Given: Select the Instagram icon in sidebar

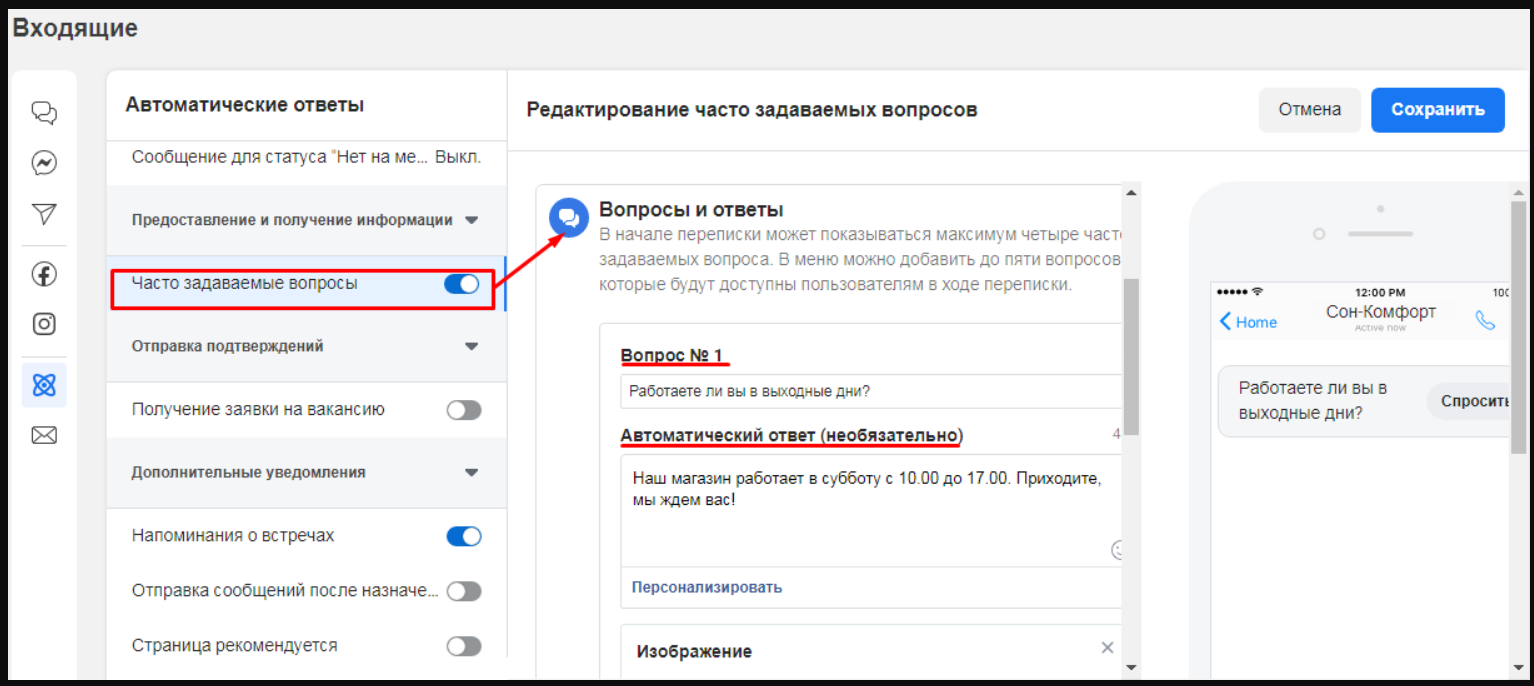Looking at the screenshot, I should tap(43, 324).
